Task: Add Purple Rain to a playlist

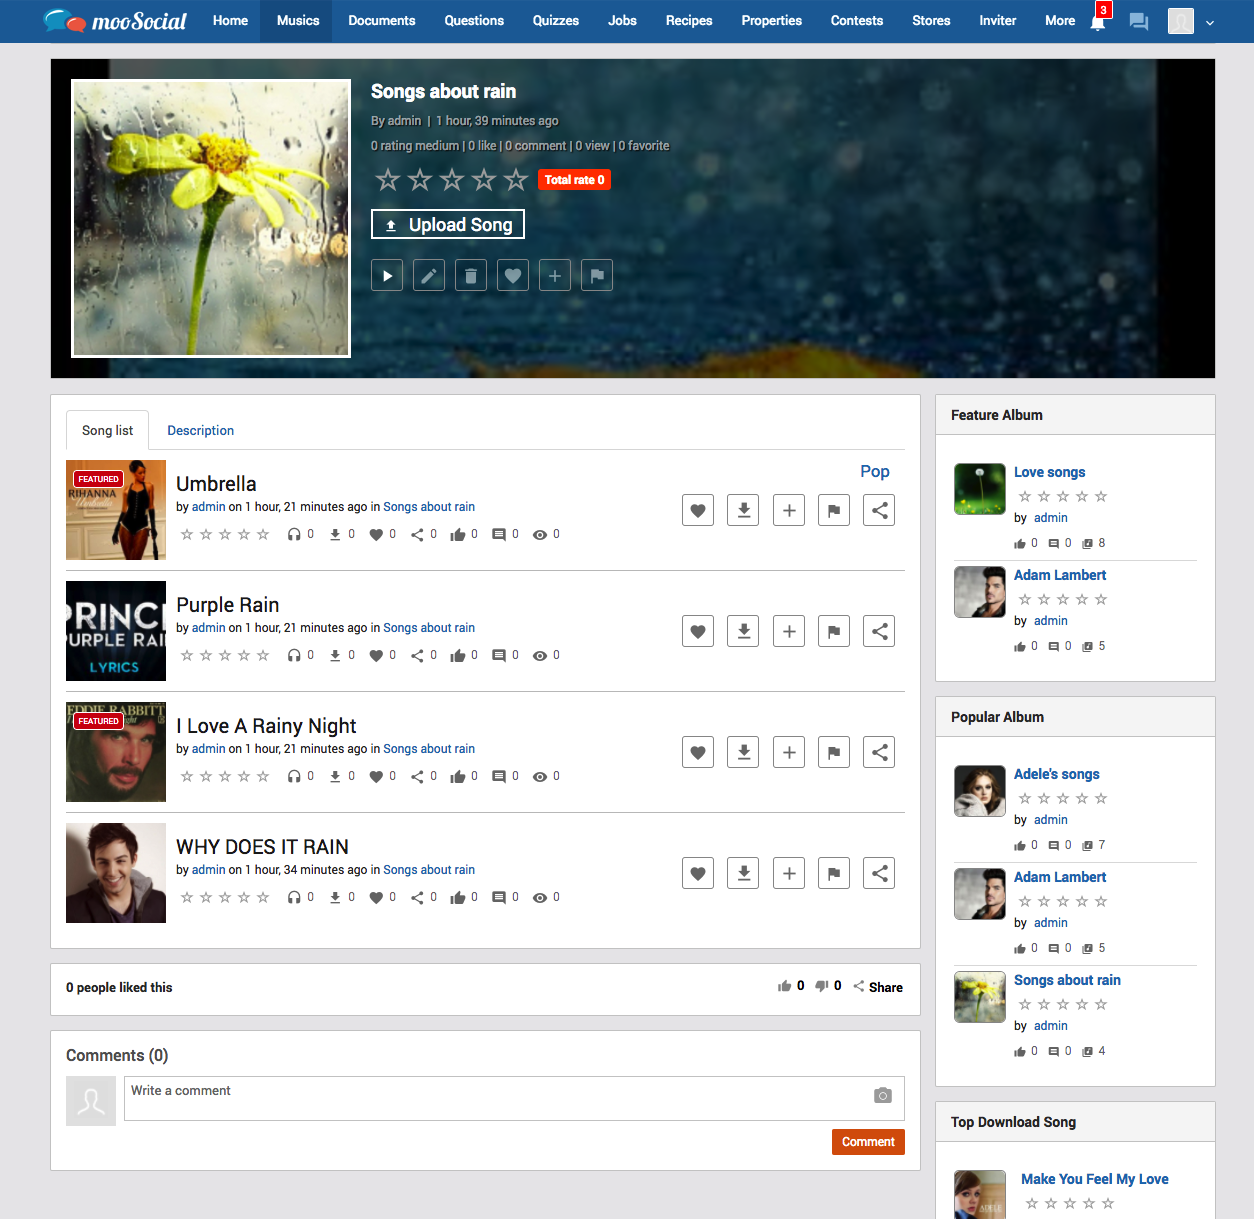Action: click(x=789, y=631)
